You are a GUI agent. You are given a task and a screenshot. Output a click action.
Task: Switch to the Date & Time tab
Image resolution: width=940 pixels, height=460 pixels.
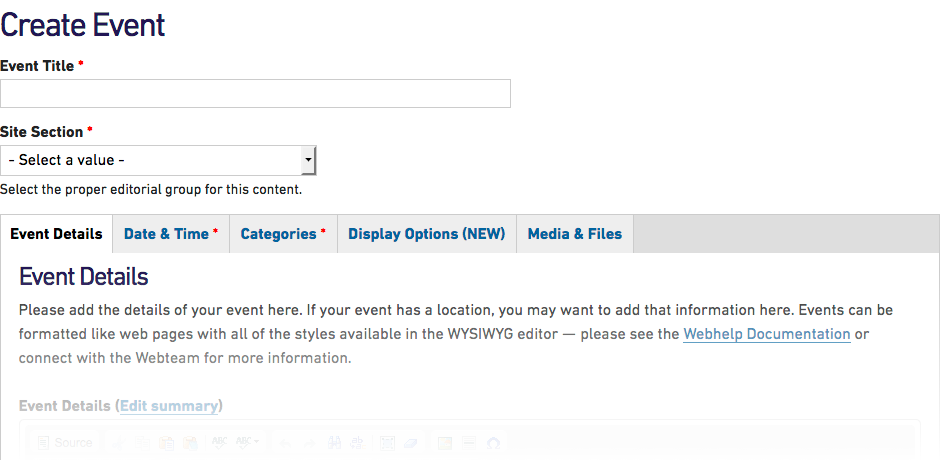tap(171, 234)
